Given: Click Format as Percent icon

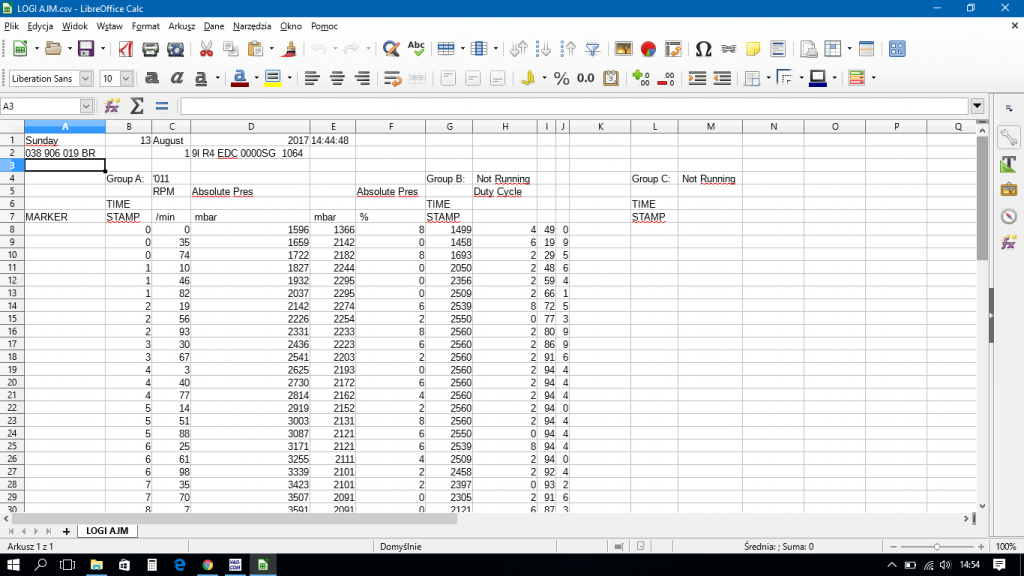Looking at the screenshot, I should point(561,78).
